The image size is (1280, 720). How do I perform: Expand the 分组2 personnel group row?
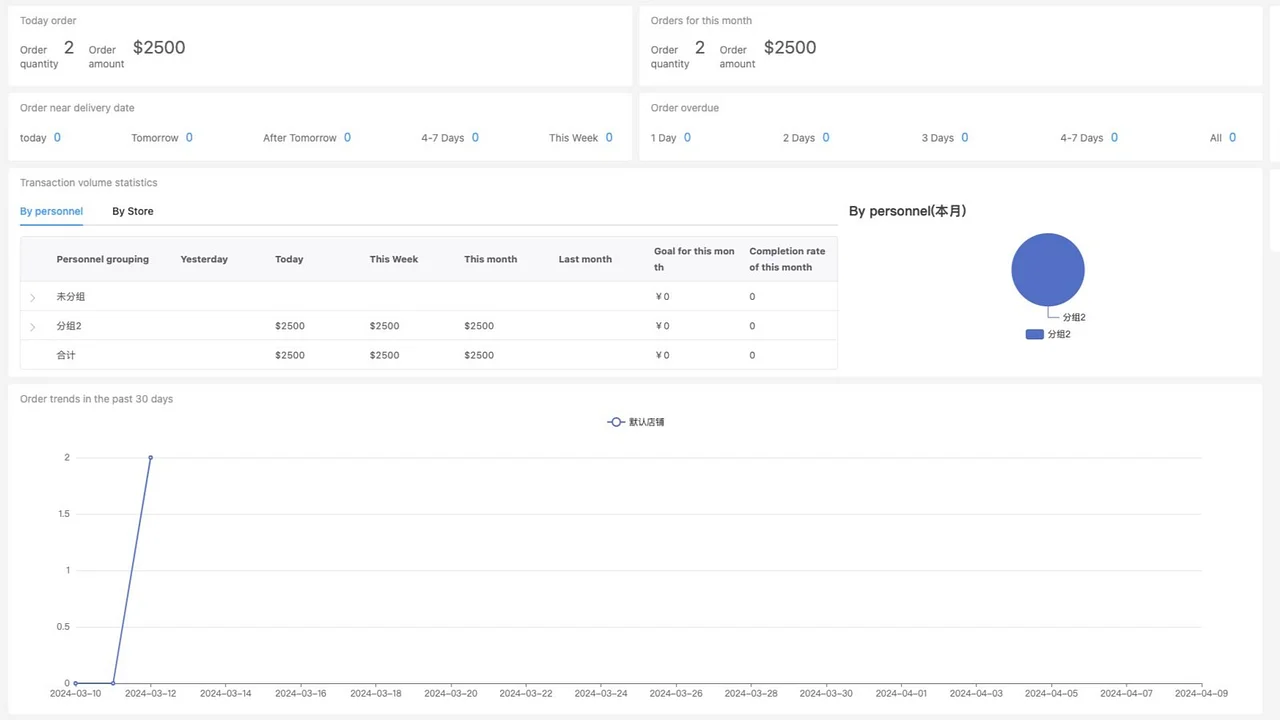[33, 327]
